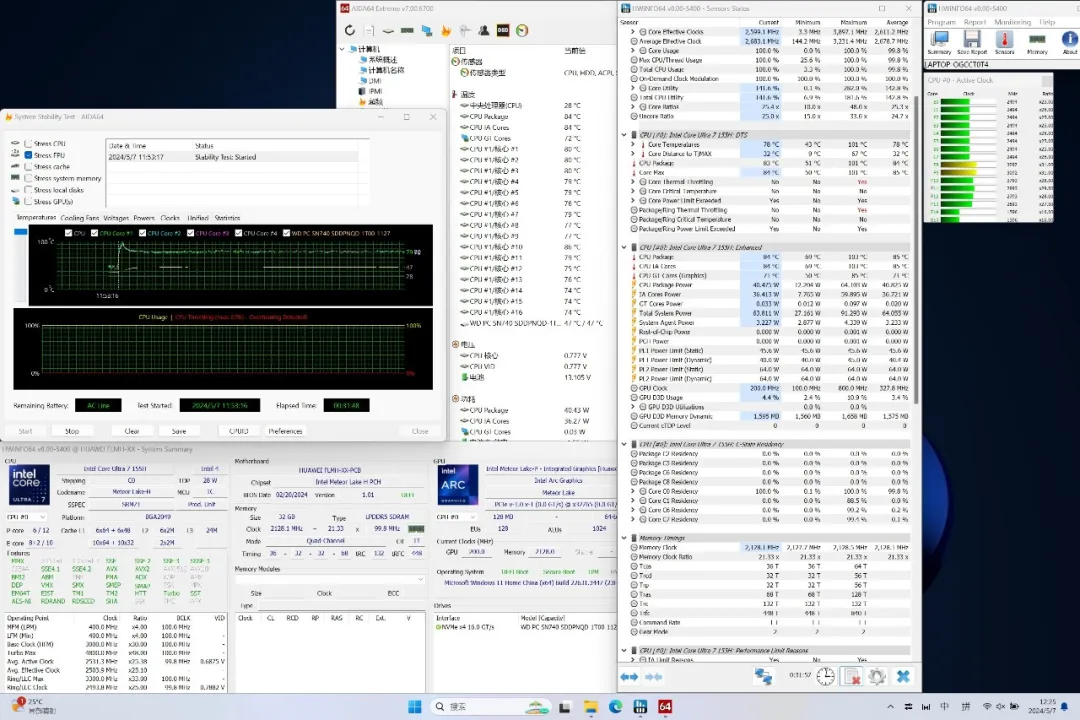
Task: Click the HWiNFO About info icon
Action: [x=1069, y=40]
